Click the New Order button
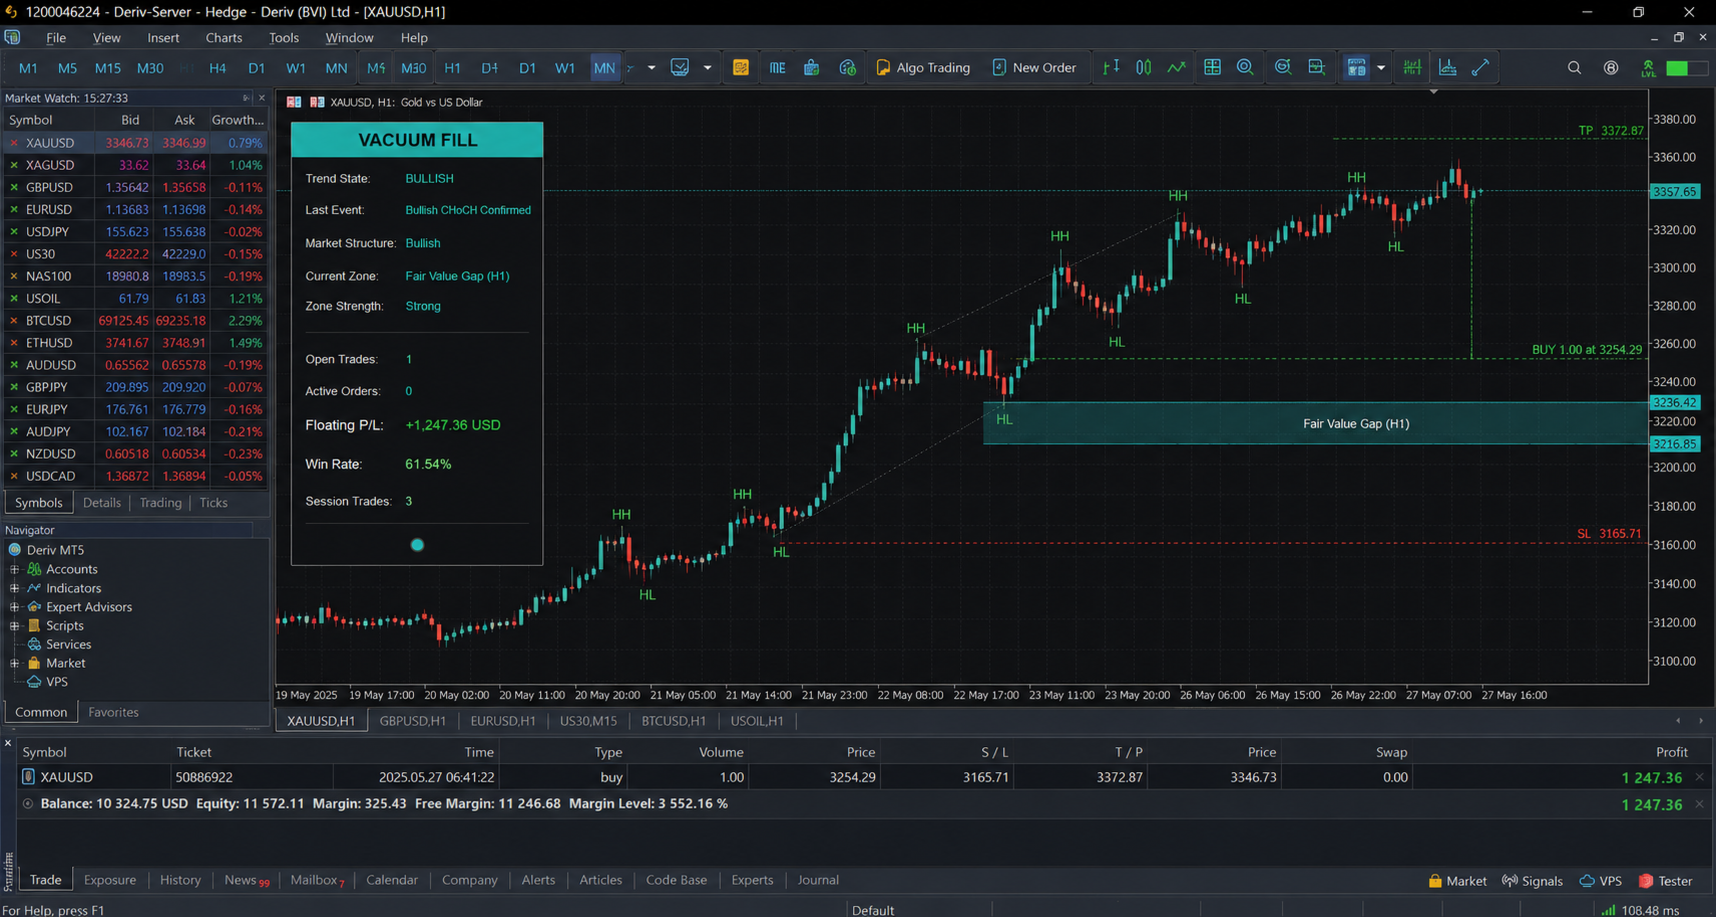 (1034, 67)
